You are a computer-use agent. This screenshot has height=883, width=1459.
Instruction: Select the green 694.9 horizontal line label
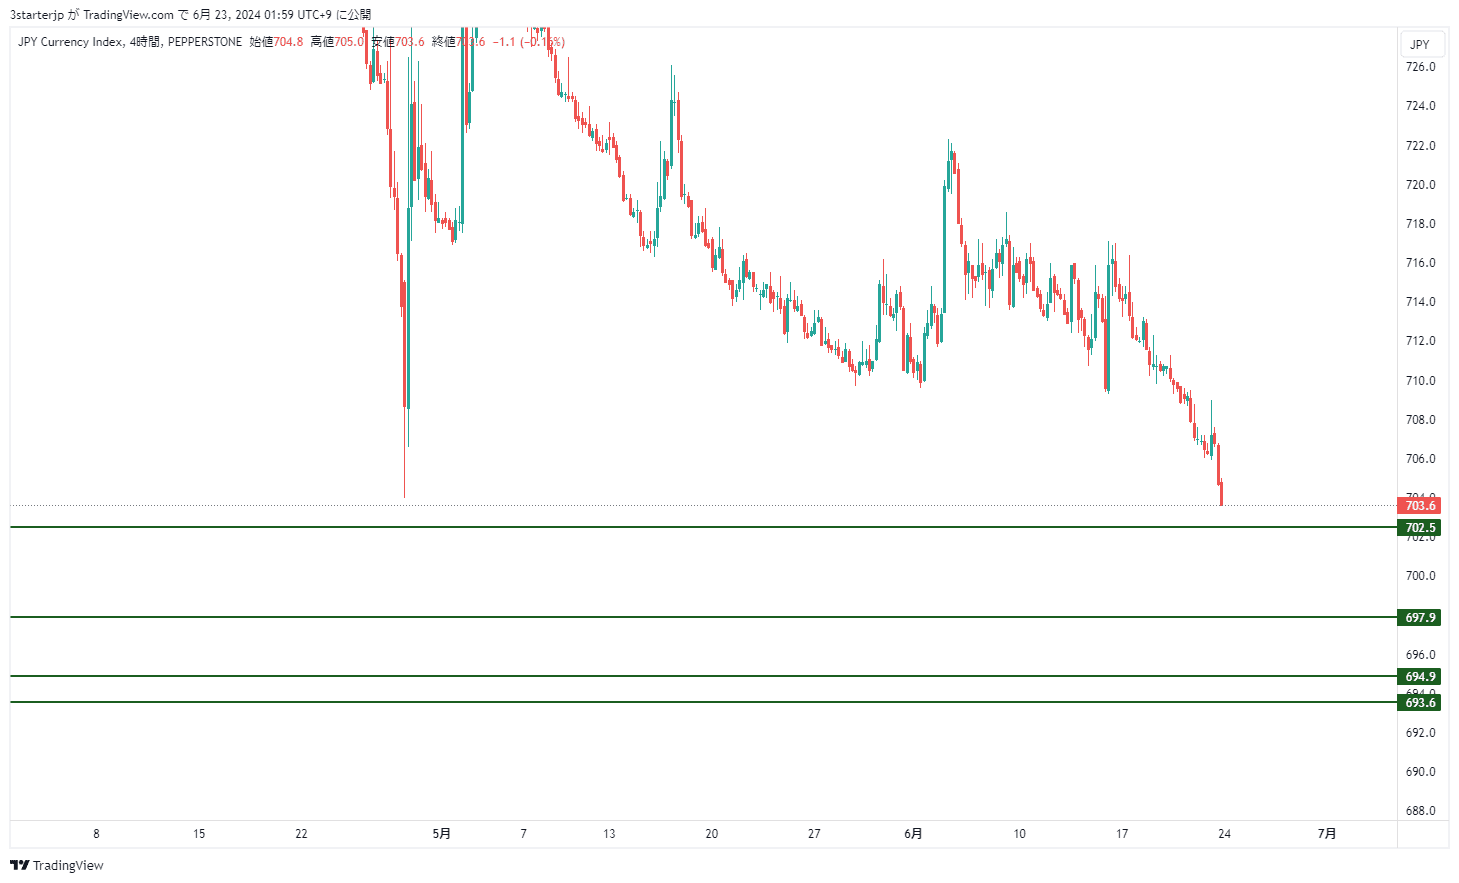[x=1419, y=677]
